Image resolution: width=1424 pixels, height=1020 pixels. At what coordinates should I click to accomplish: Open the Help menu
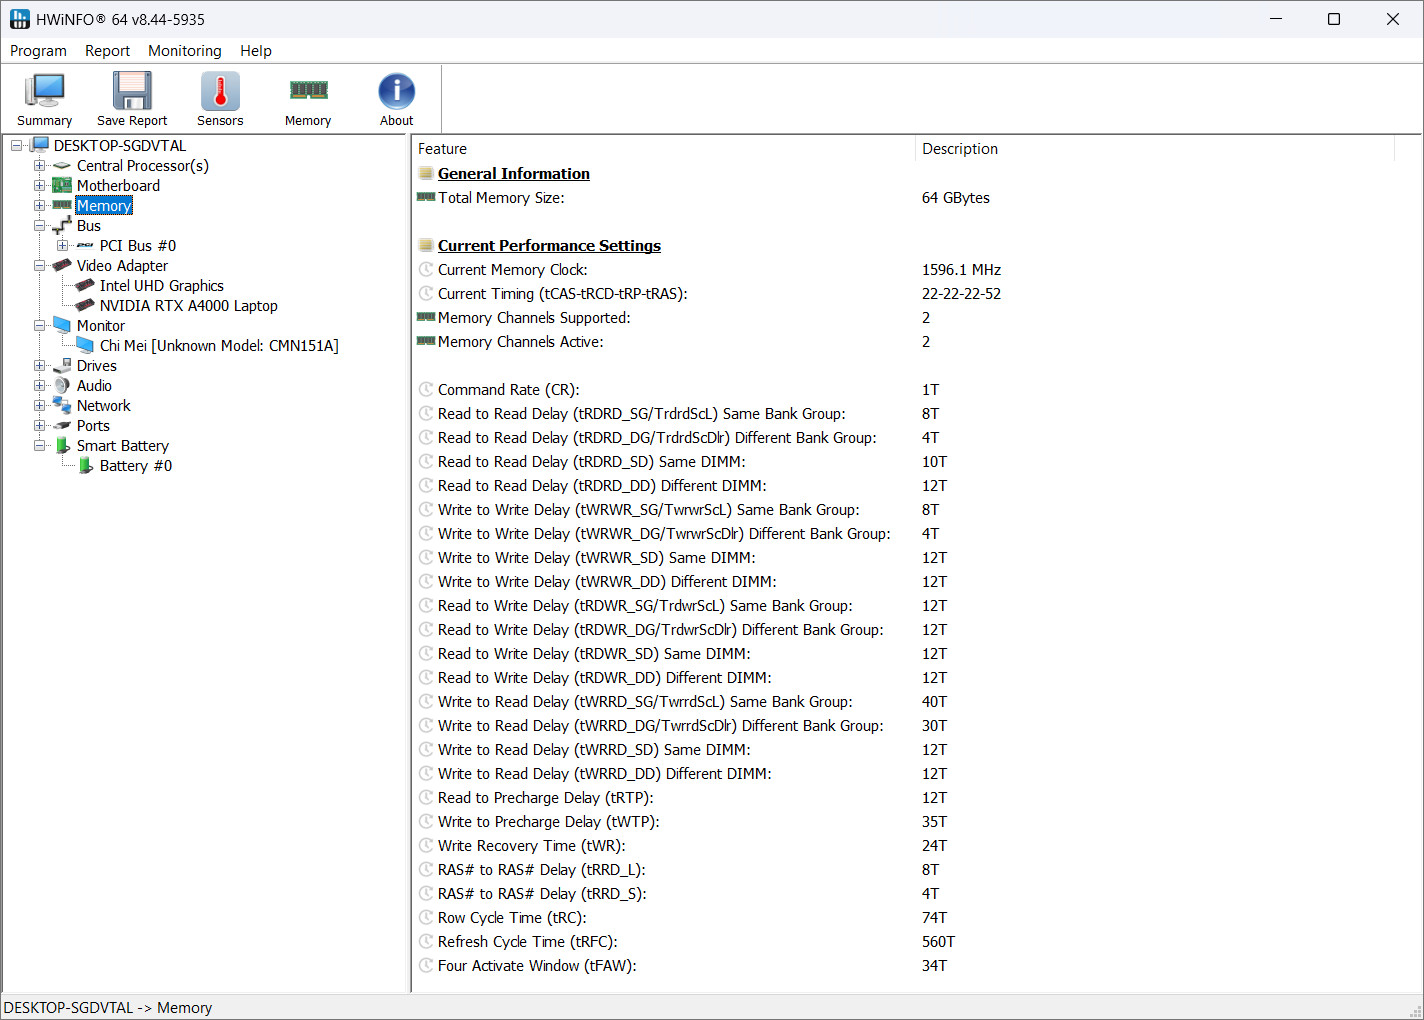[x=256, y=51]
